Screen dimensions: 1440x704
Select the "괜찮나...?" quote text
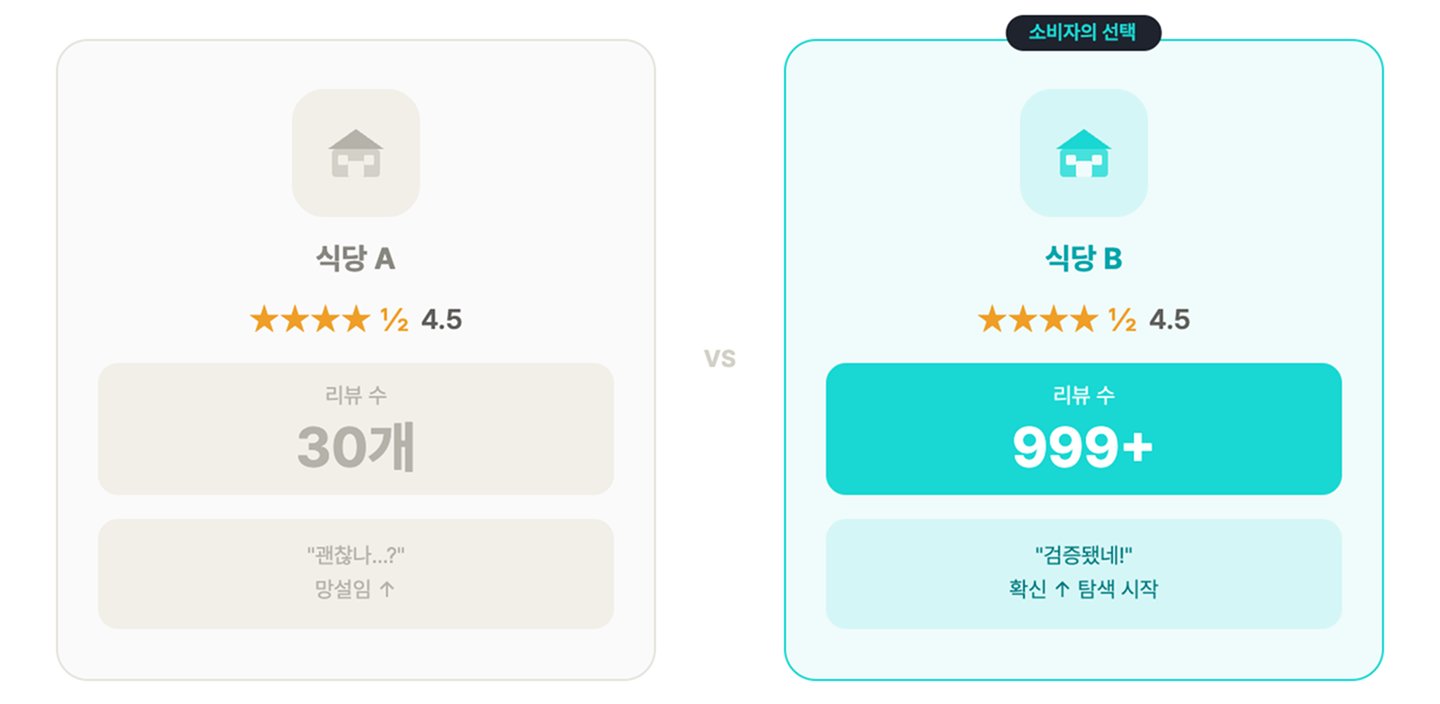pyautogui.click(x=356, y=554)
